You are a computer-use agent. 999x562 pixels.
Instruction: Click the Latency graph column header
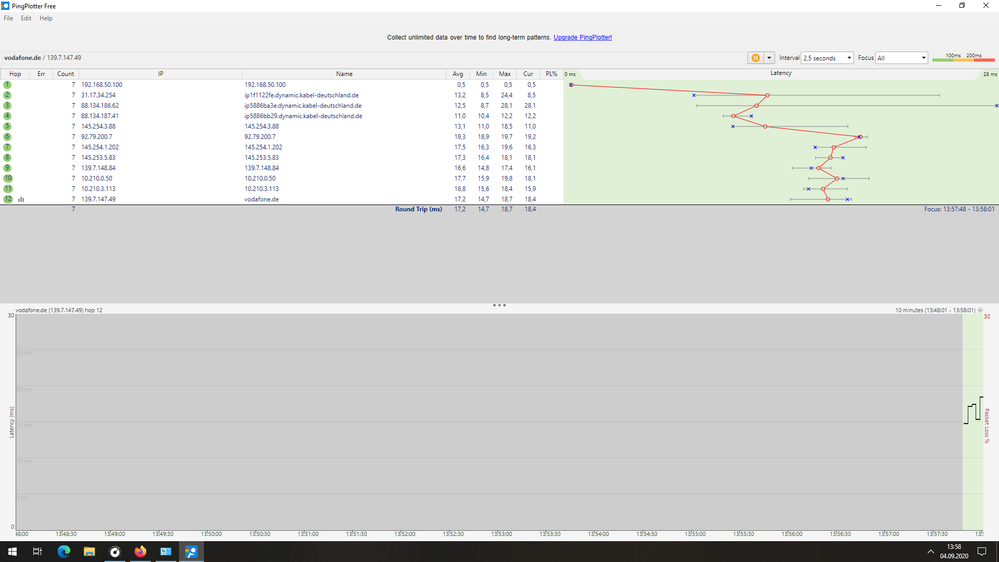click(780, 73)
